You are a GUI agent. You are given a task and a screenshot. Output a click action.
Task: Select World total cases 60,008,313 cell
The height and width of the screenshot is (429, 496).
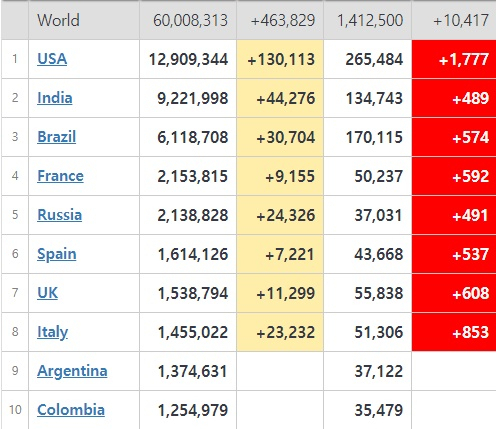[x=188, y=20]
